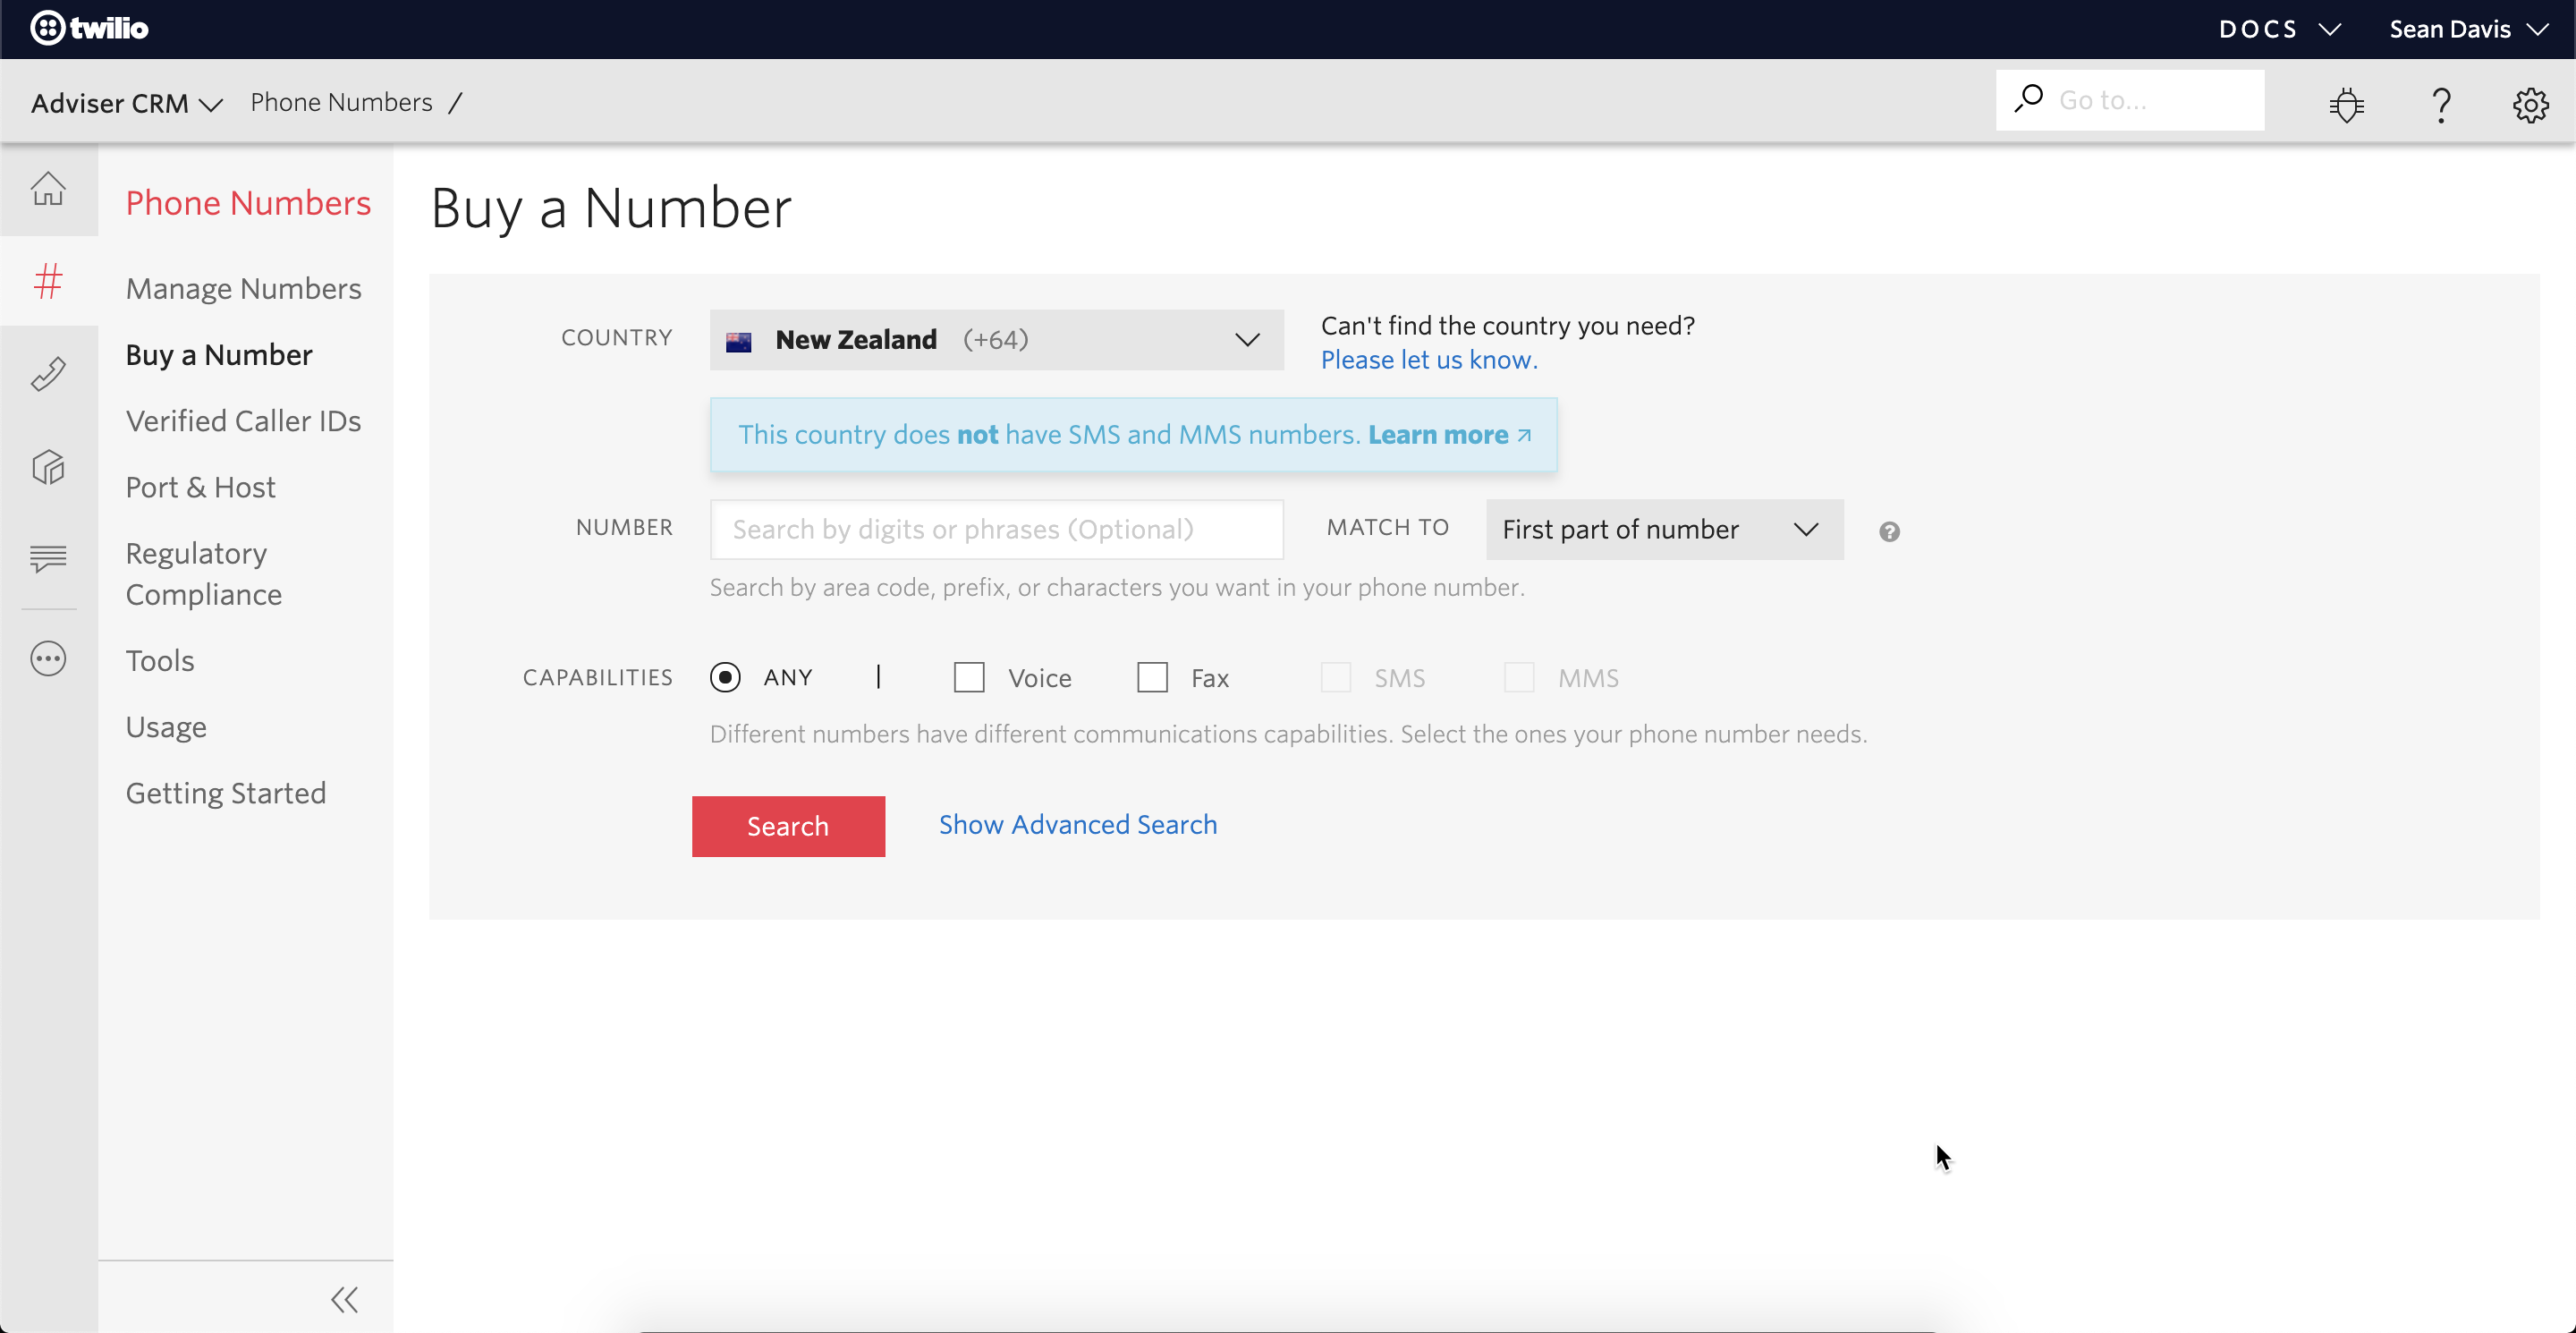Select the ANY capabilities radio button

click(725, 677)
